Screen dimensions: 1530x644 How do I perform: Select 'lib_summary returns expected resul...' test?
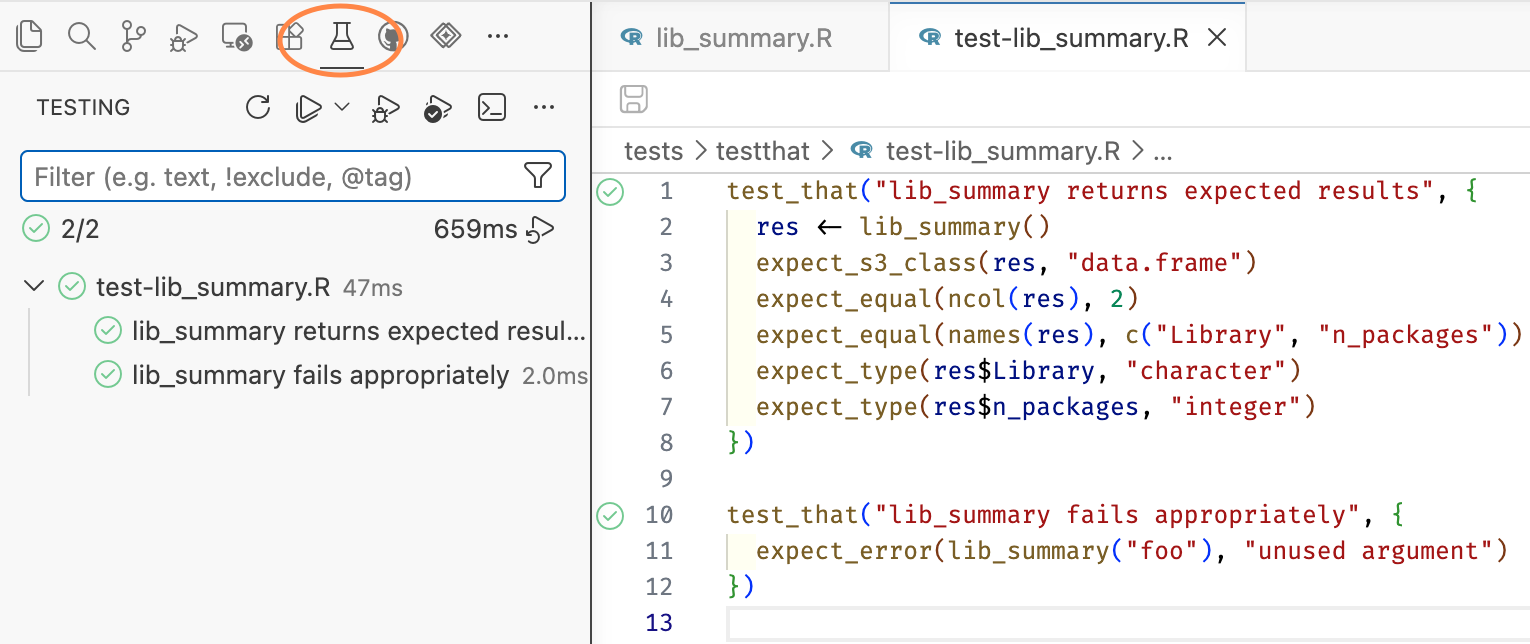(x=359, y=331)
